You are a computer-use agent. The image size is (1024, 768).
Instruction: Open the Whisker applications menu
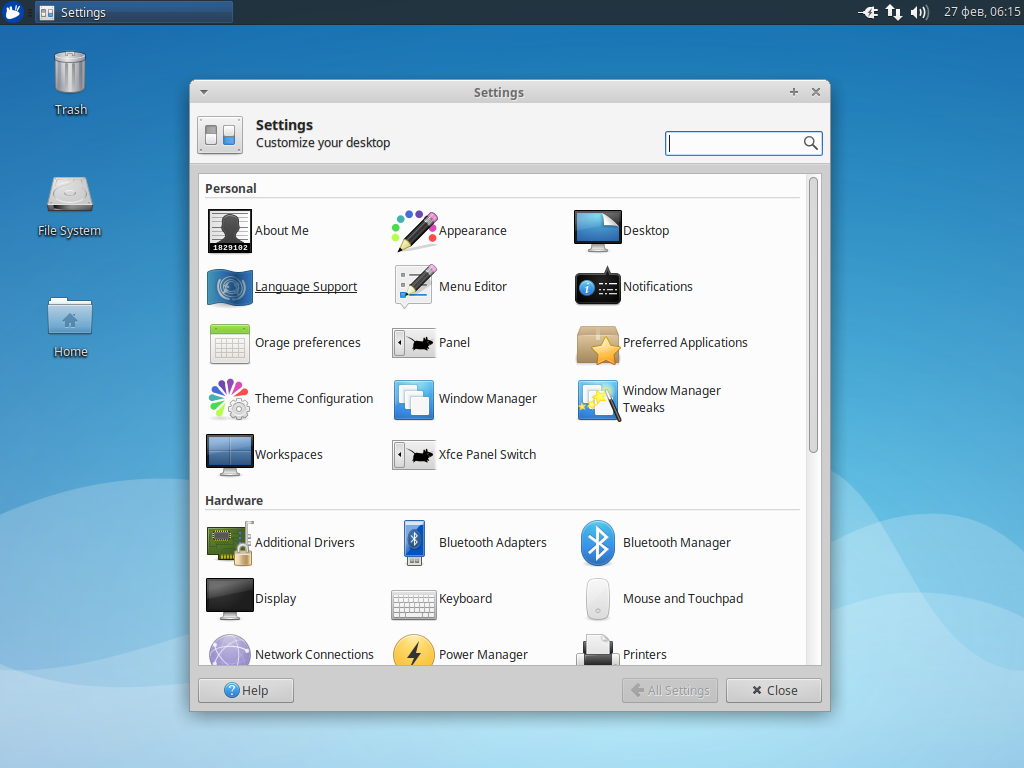tap(13, 12)
